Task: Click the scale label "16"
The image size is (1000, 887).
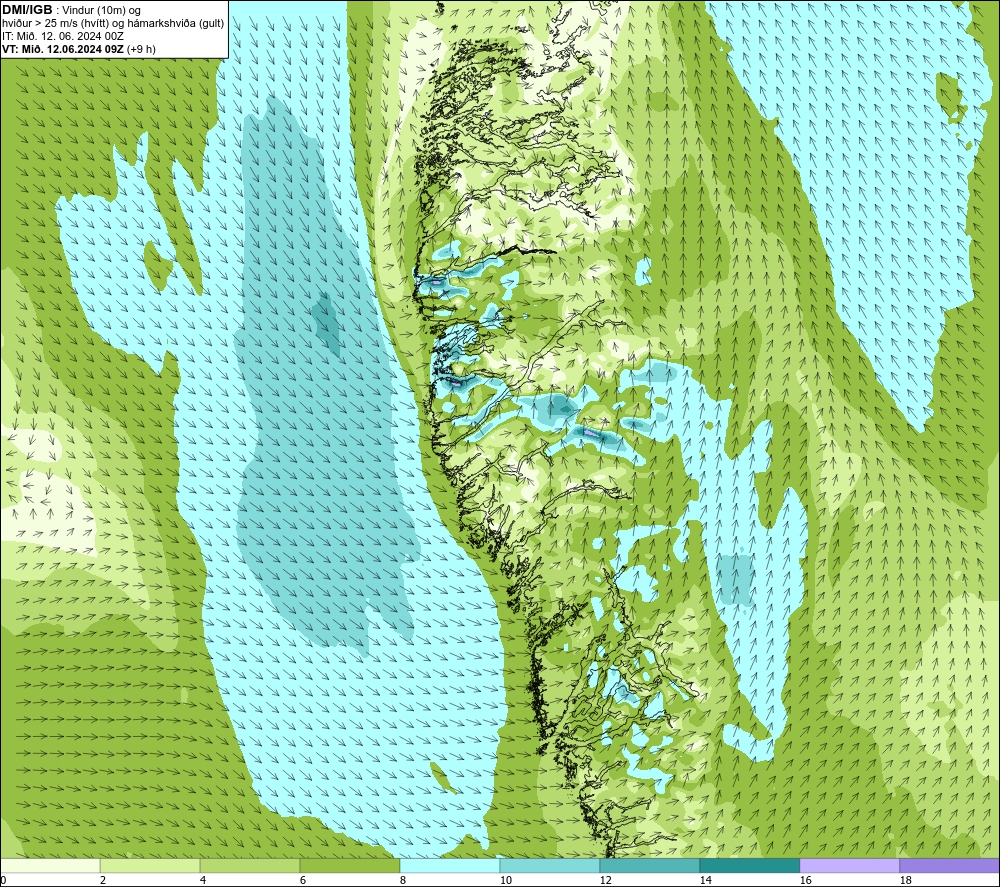Action: [805, 880]
